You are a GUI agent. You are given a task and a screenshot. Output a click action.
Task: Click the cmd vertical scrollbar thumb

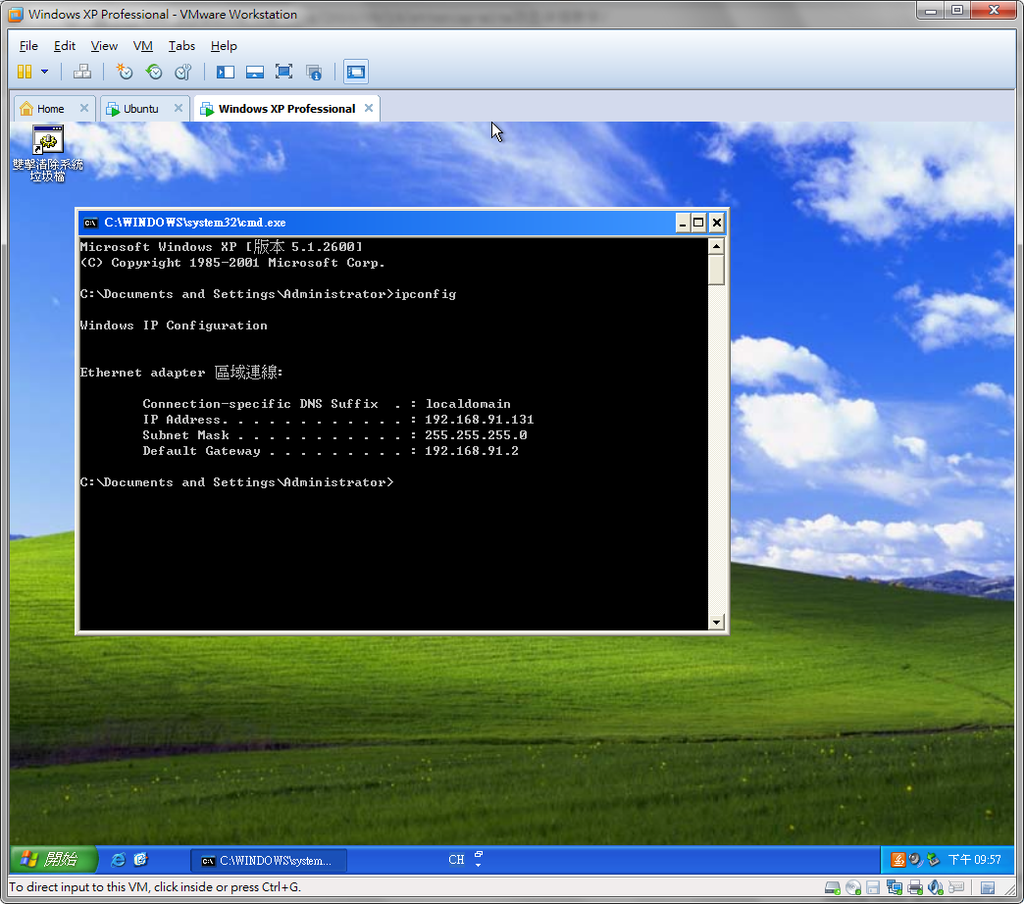716,270
